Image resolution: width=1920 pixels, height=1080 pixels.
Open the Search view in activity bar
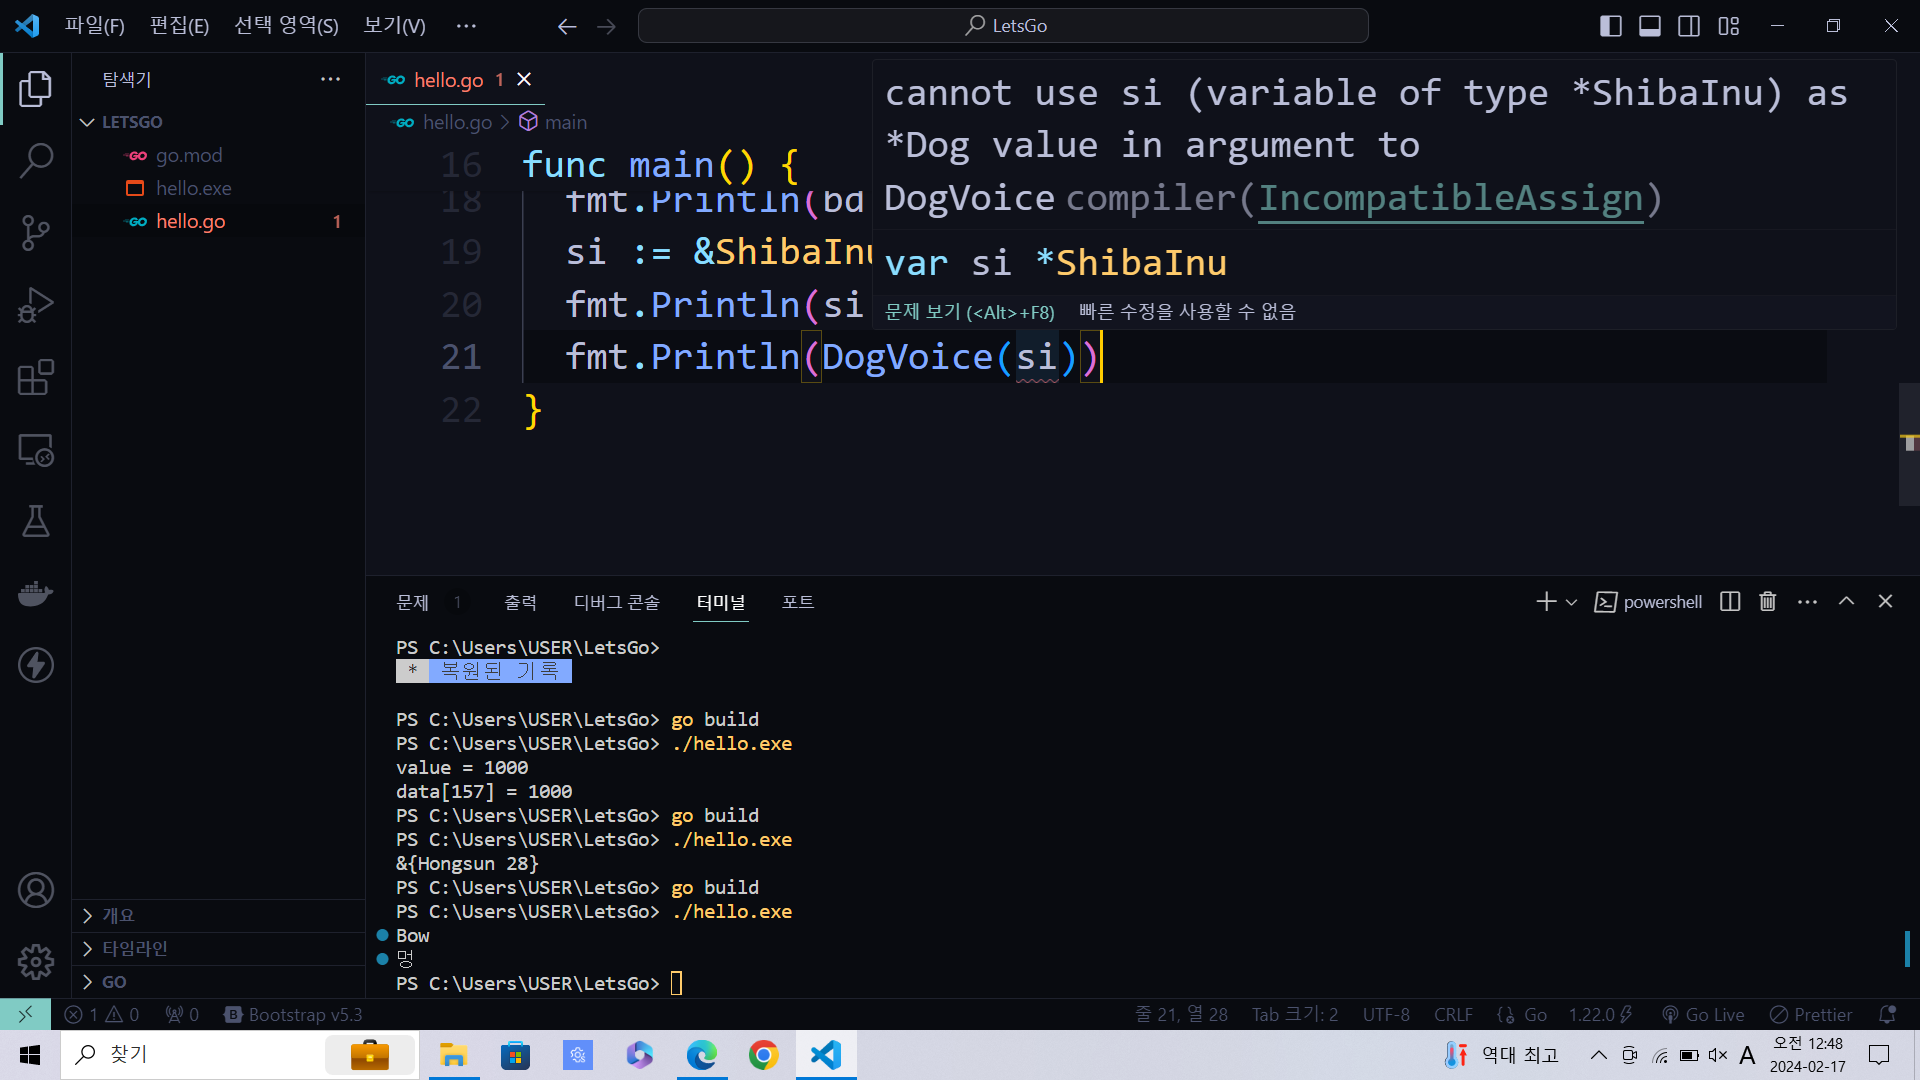[x=36, y=160]
